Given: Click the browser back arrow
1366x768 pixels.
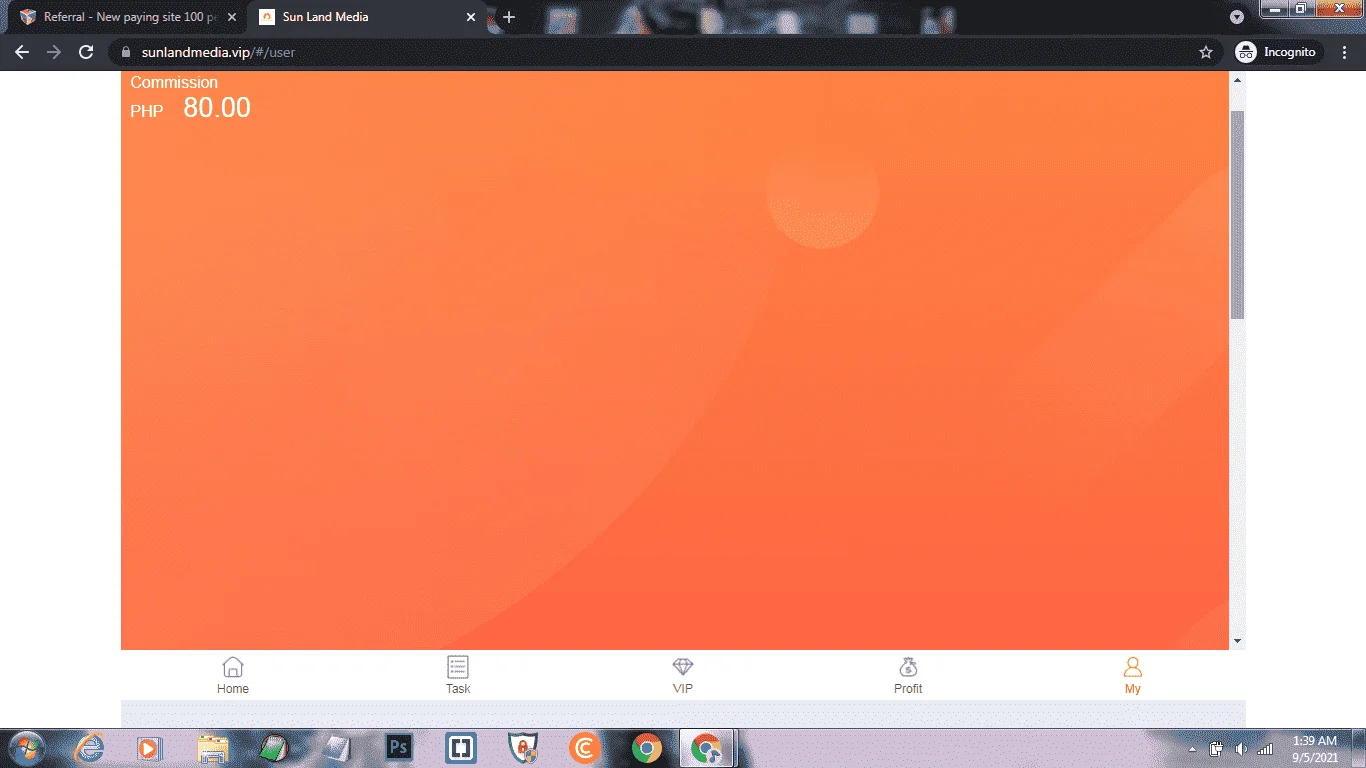Looking at the screenshot, I should (x=22, y=52).
